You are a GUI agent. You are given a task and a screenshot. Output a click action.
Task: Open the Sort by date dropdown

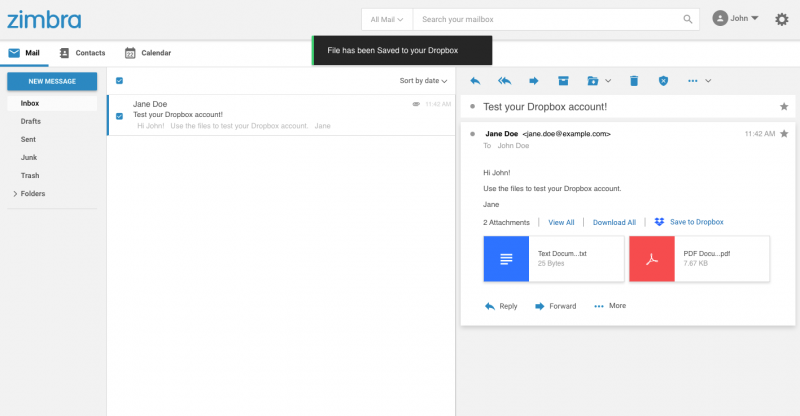[423, 81]
